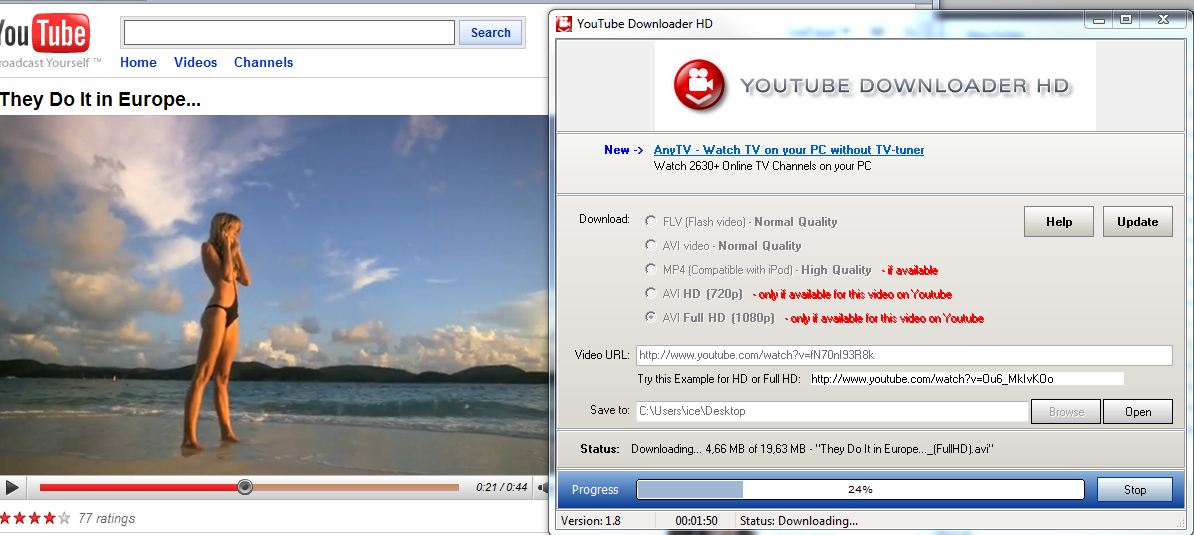The image size is (1194, 535).
Task: Select FLV Normal Quality radio option
Action: (x=650, y=221)
